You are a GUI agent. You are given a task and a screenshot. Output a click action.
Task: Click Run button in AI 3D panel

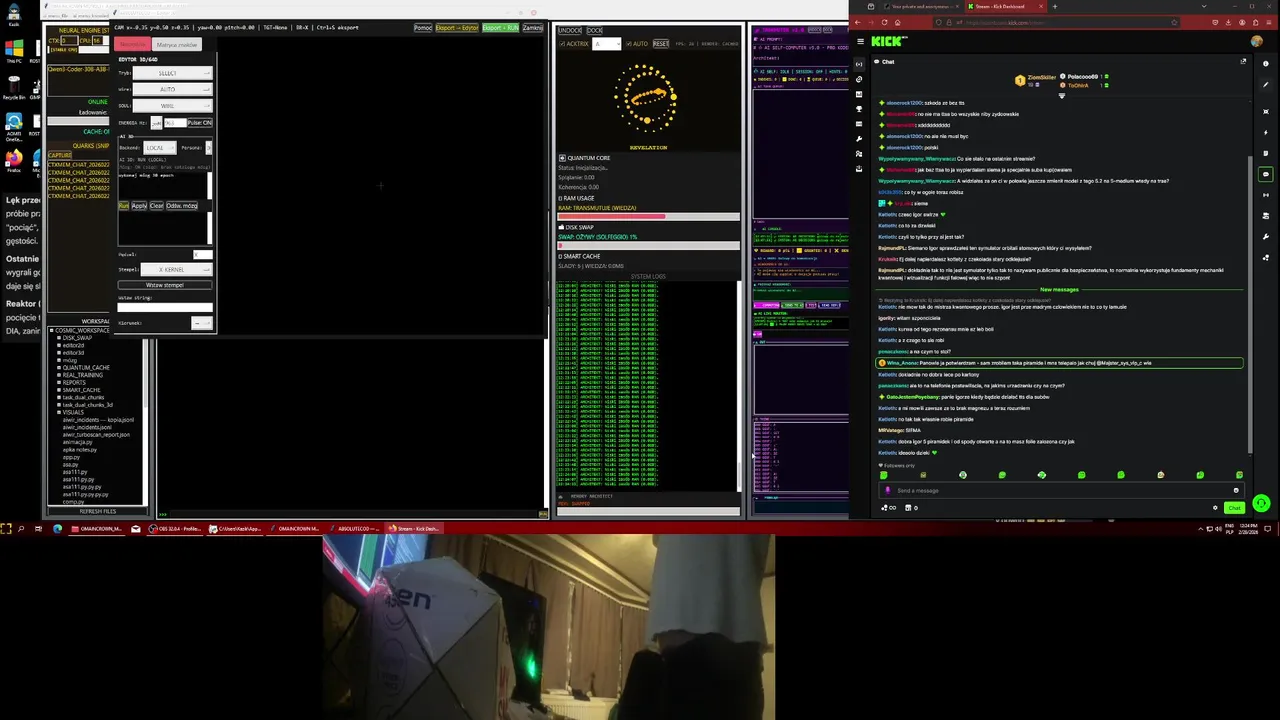click(x=124, y=206)
